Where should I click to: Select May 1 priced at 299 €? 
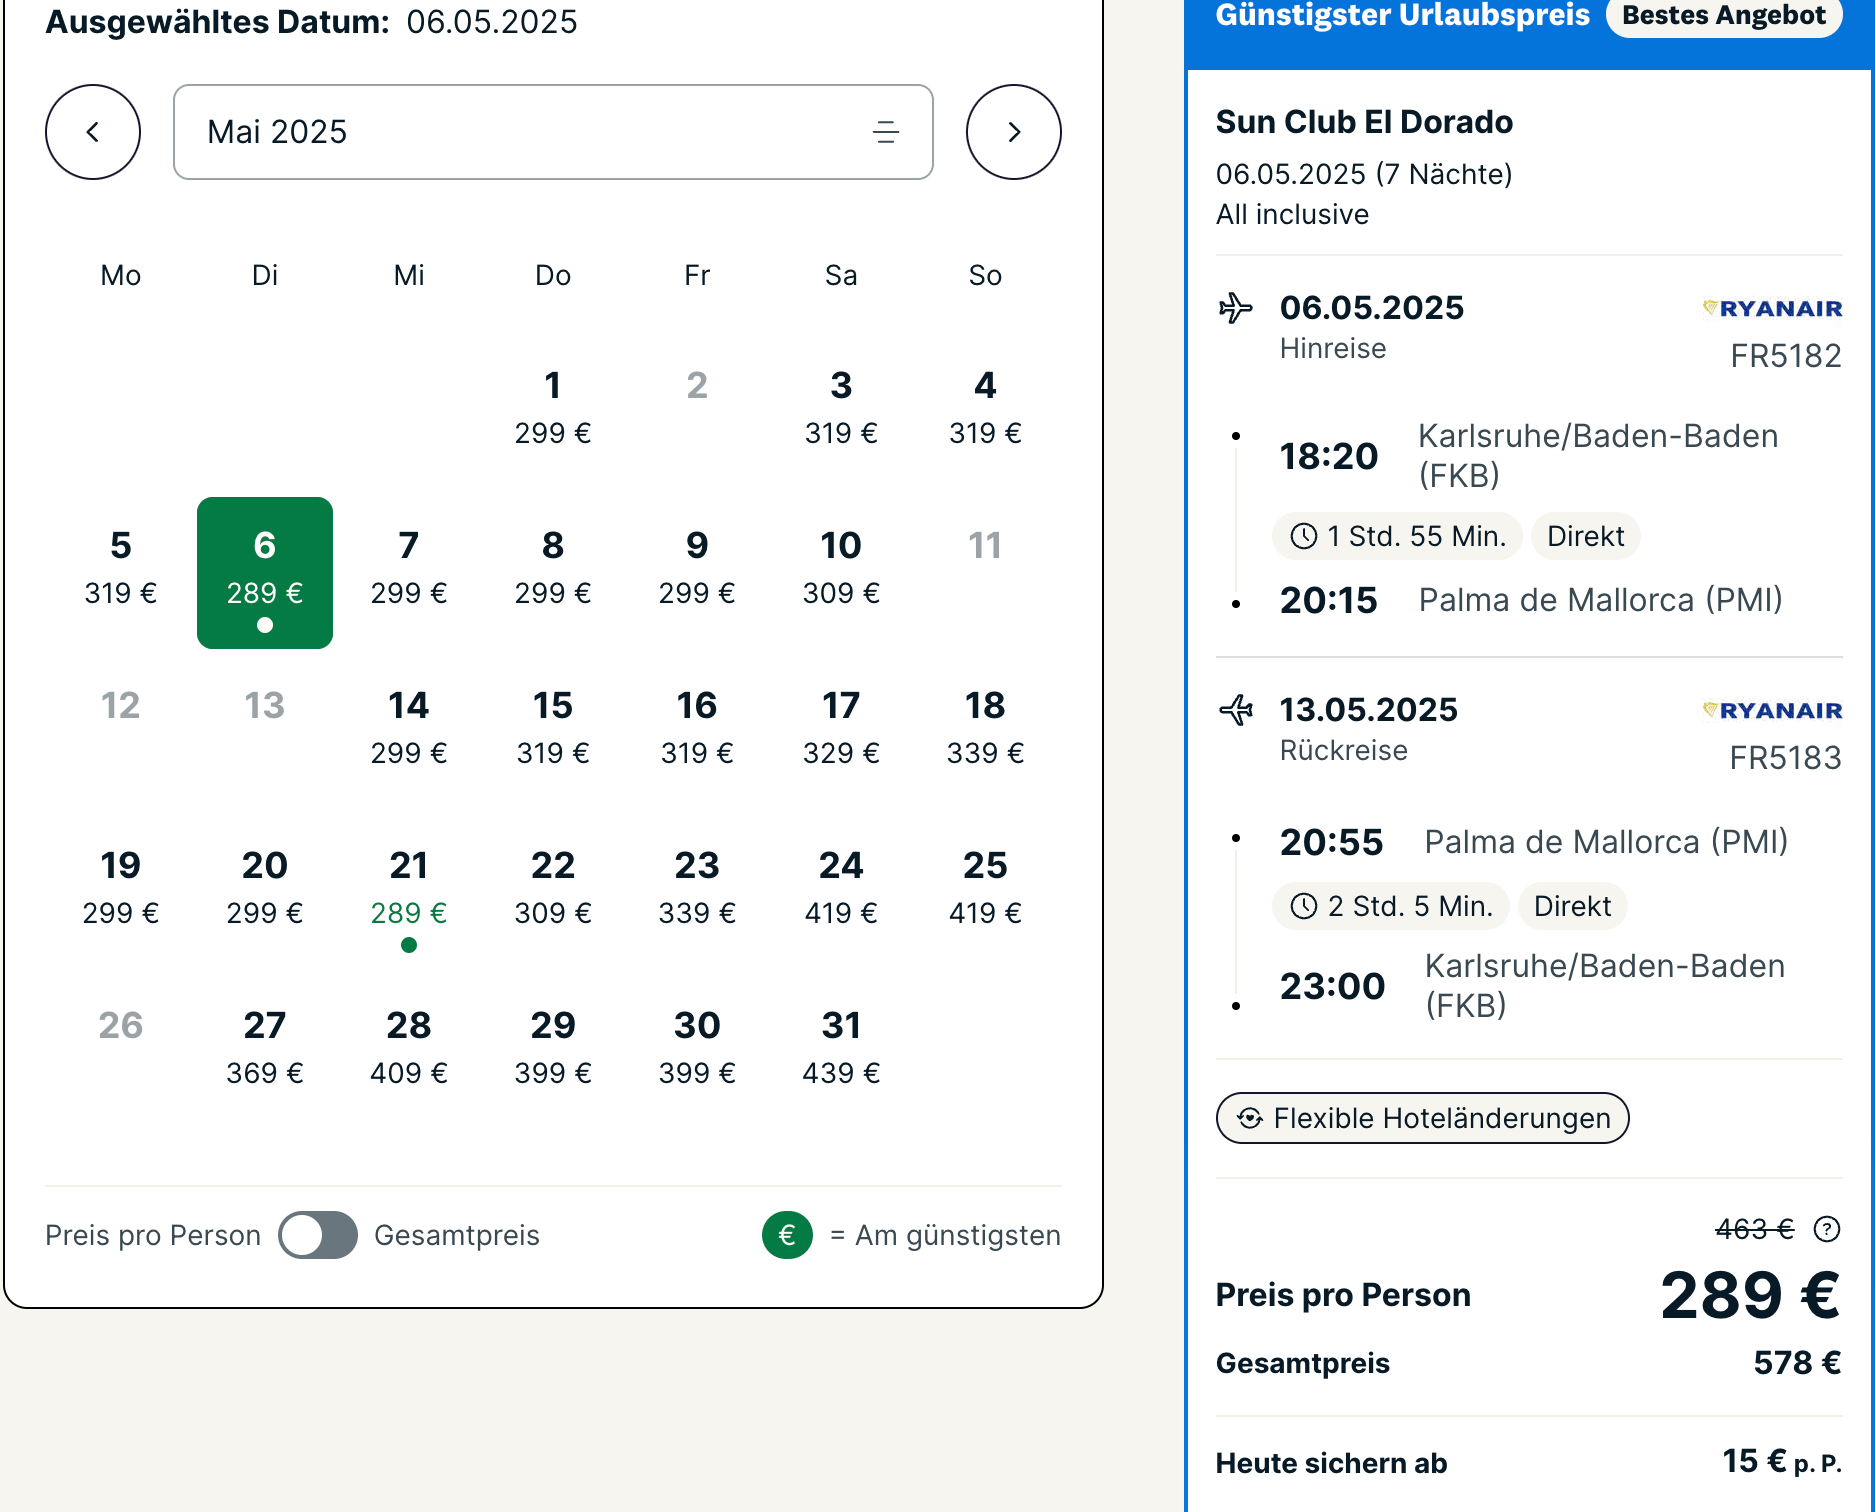tap(553, 409)
